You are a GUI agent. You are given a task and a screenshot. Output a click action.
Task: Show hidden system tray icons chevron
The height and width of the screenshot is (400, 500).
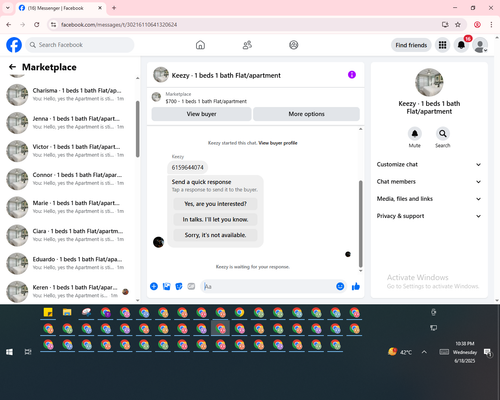[424, 352]
